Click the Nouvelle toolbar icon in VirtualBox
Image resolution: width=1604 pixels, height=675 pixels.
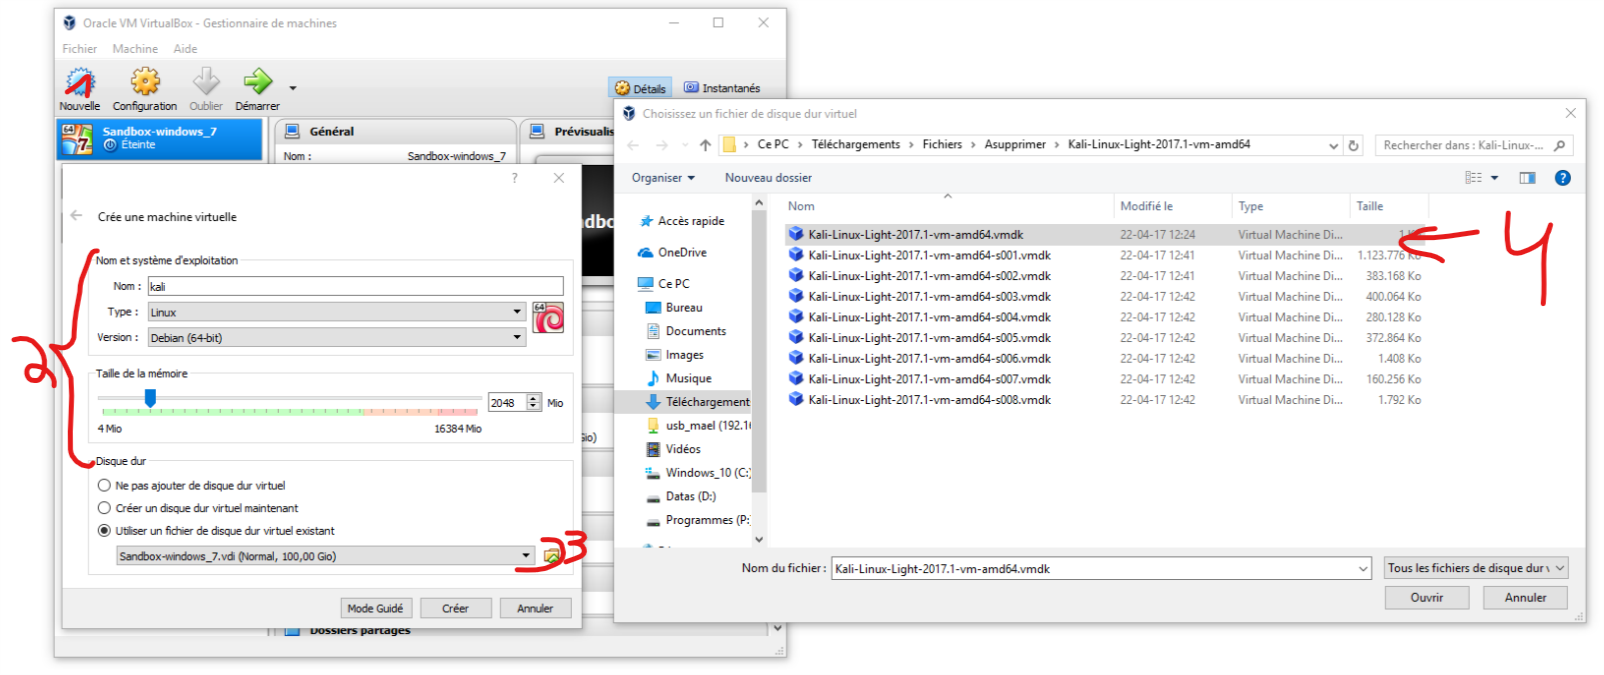point(79,82)
